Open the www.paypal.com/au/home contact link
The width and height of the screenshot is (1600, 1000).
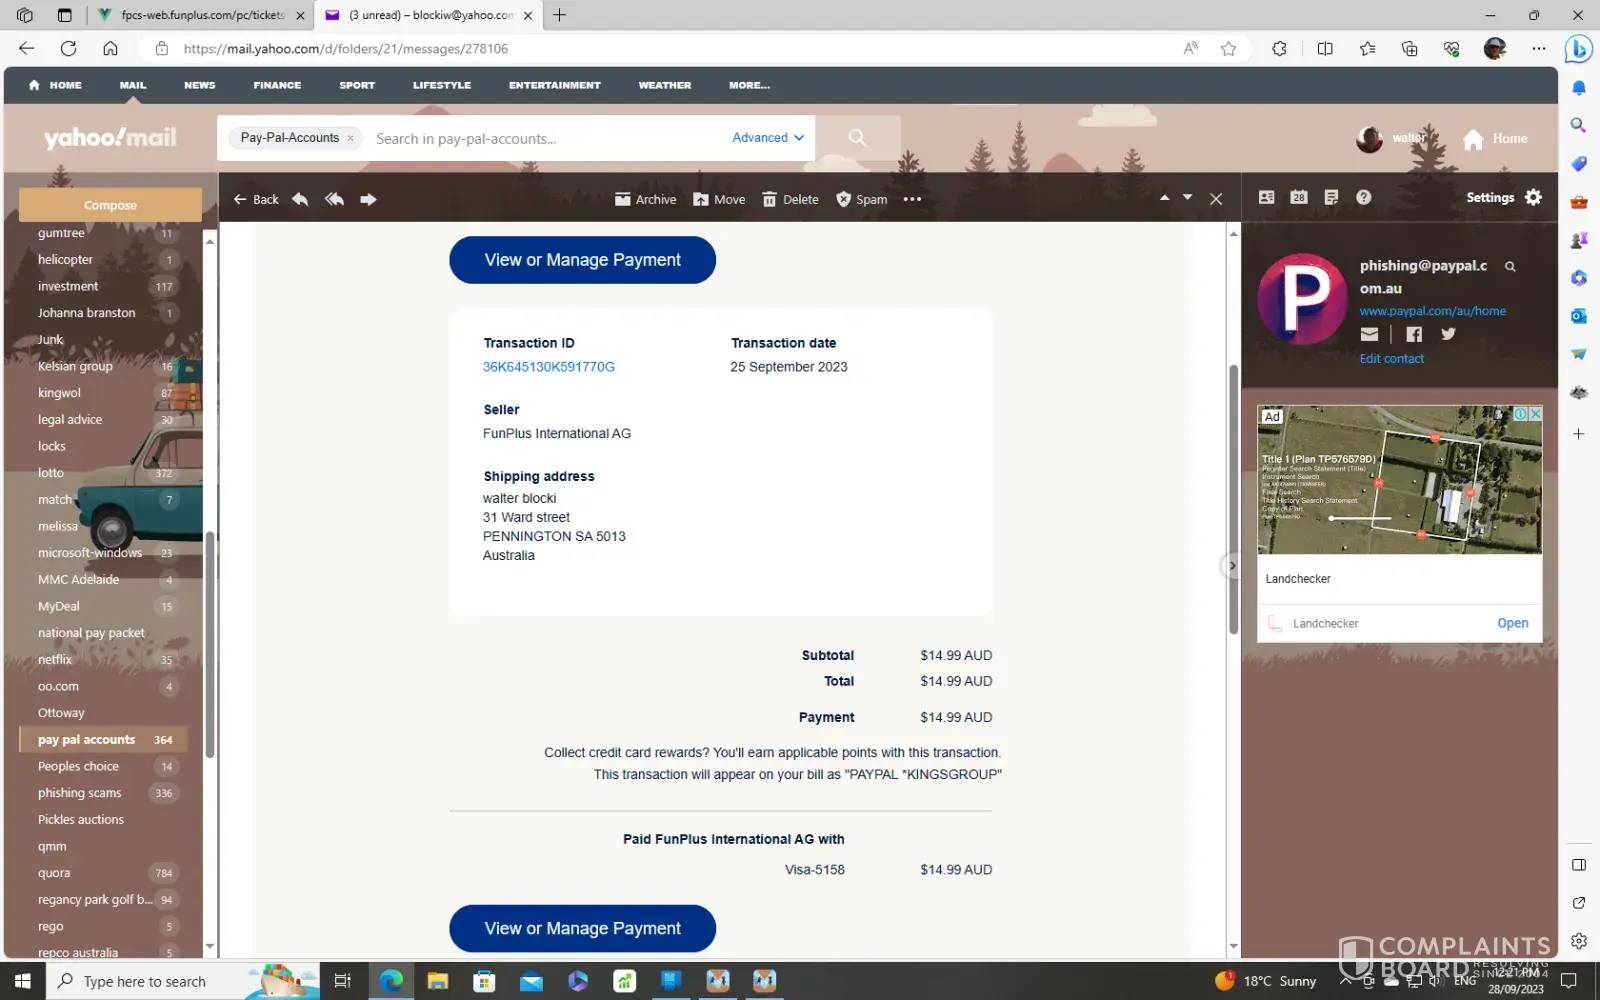[x=1432, y=311]
